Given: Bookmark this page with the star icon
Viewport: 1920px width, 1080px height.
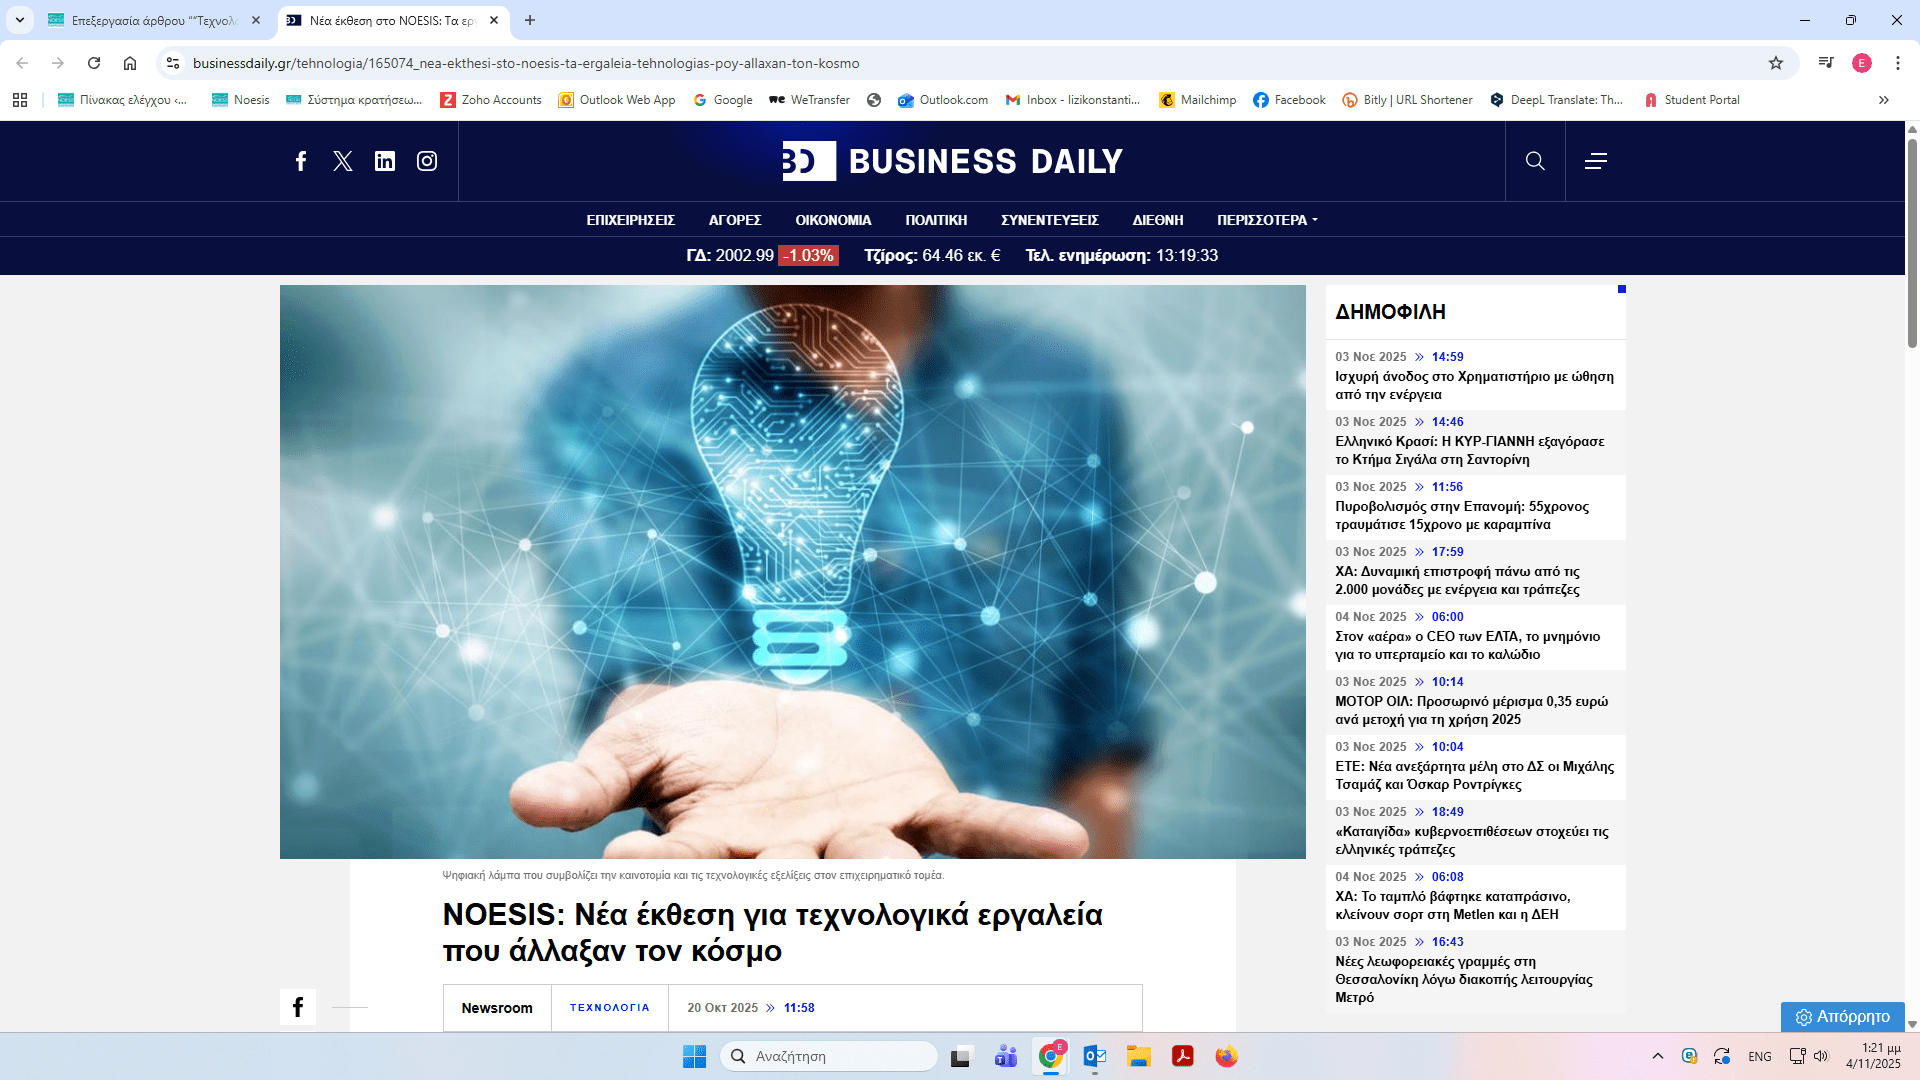Looking at the screenshot, I should tap(1776, 63).
